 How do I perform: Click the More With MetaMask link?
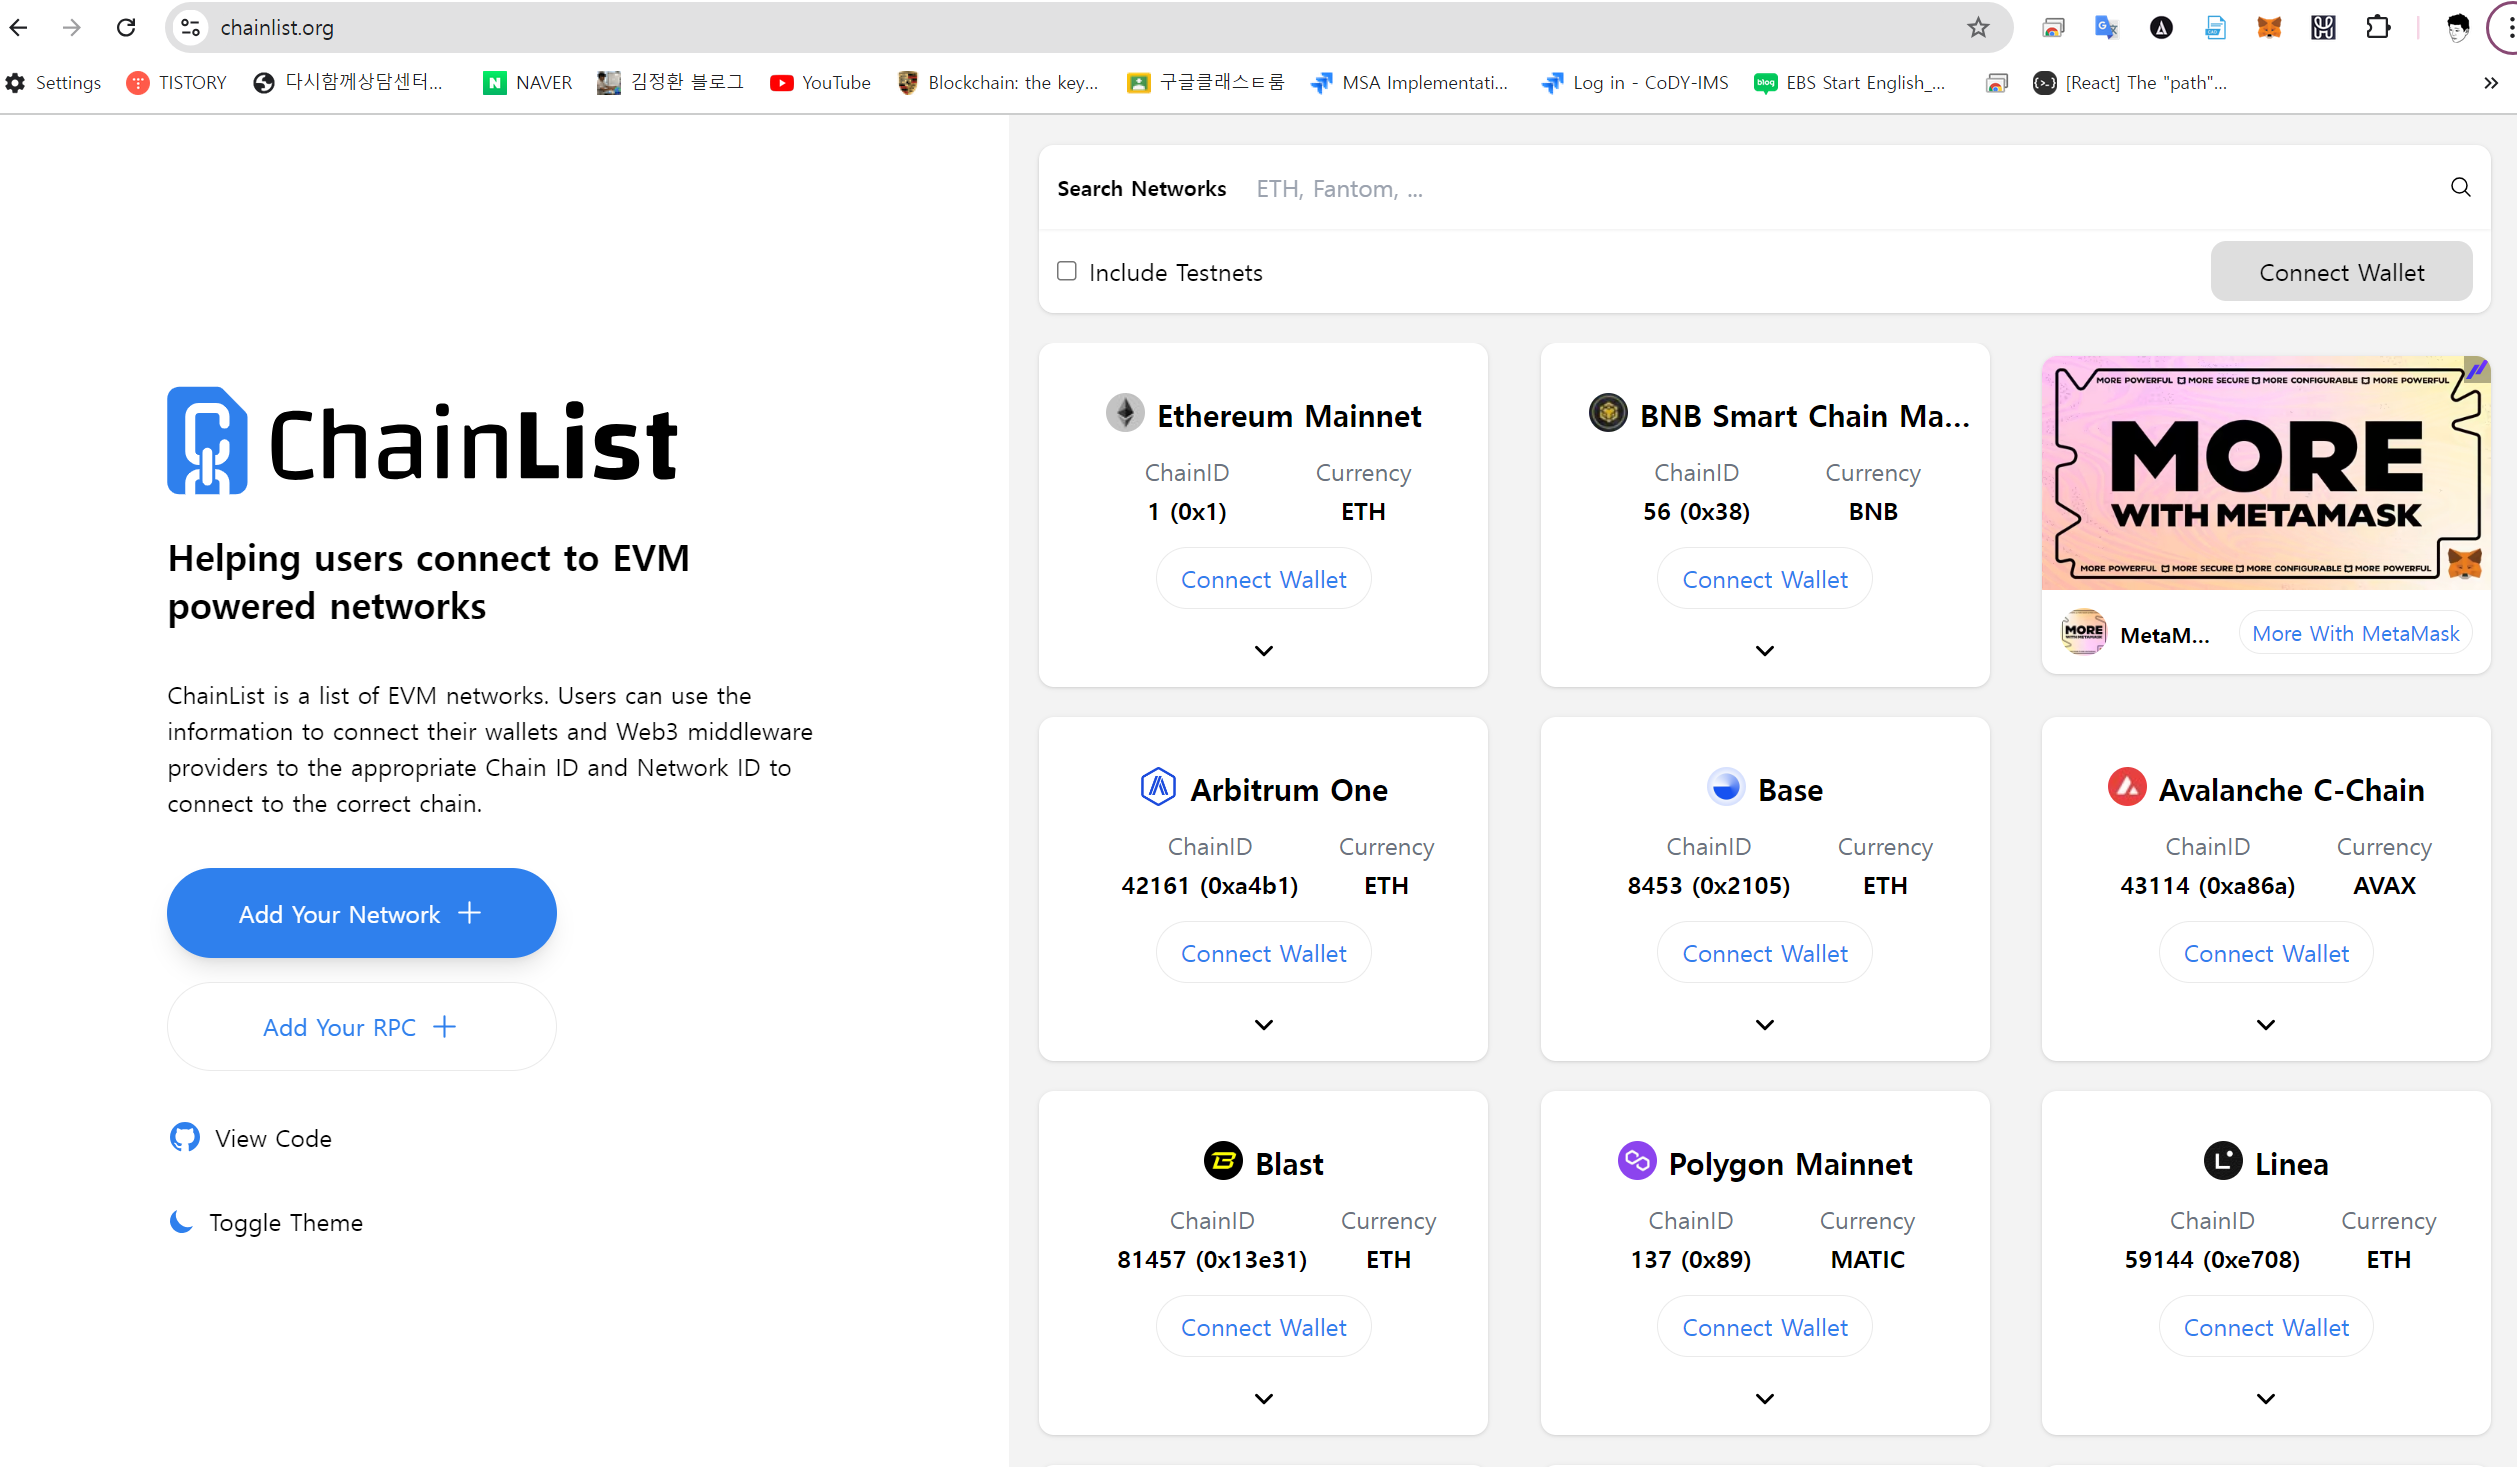2354,633
